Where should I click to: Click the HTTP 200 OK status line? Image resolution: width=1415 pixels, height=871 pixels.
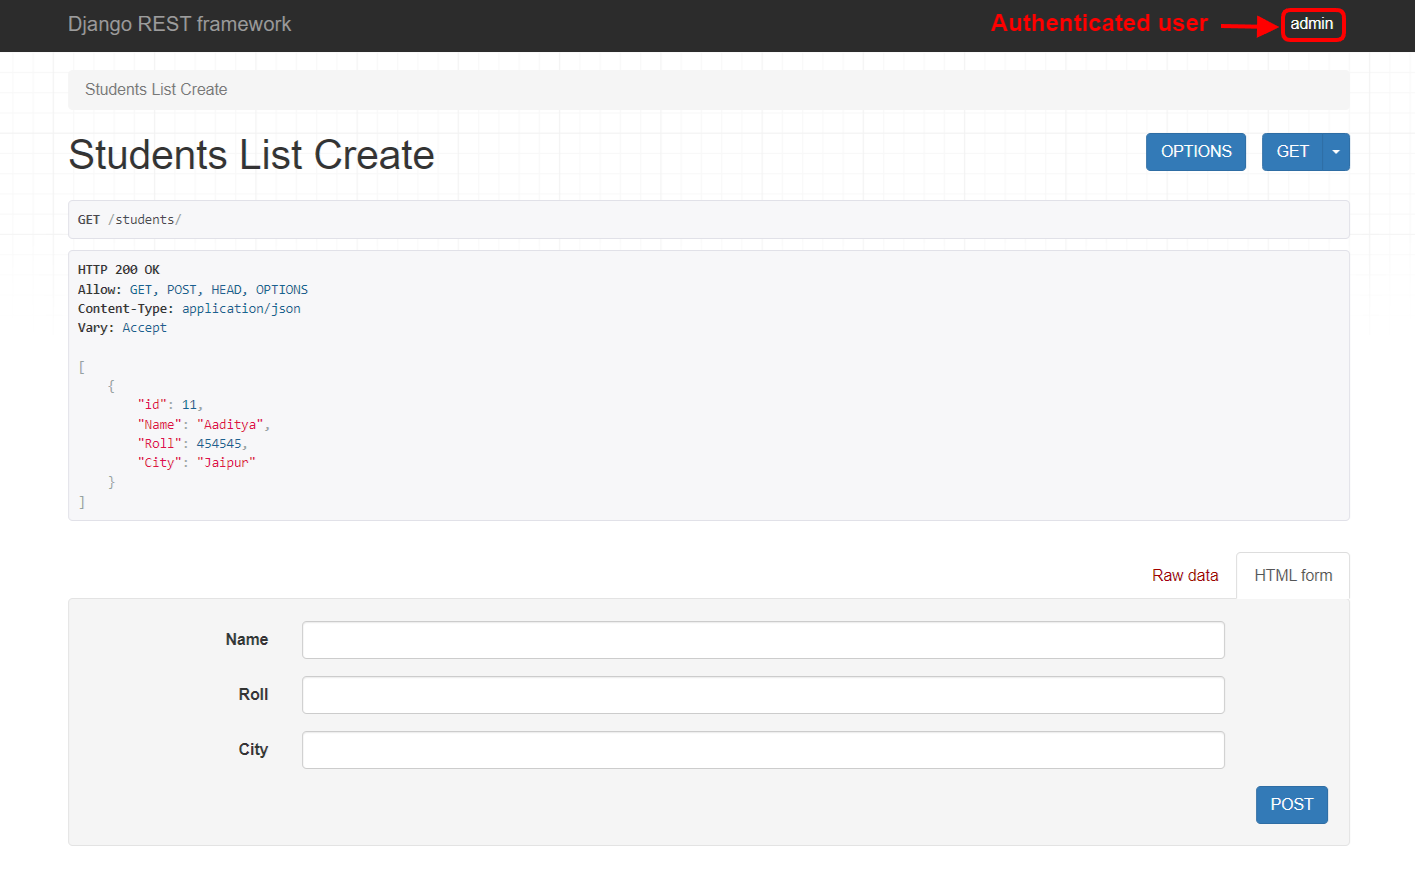click(119, 270)
